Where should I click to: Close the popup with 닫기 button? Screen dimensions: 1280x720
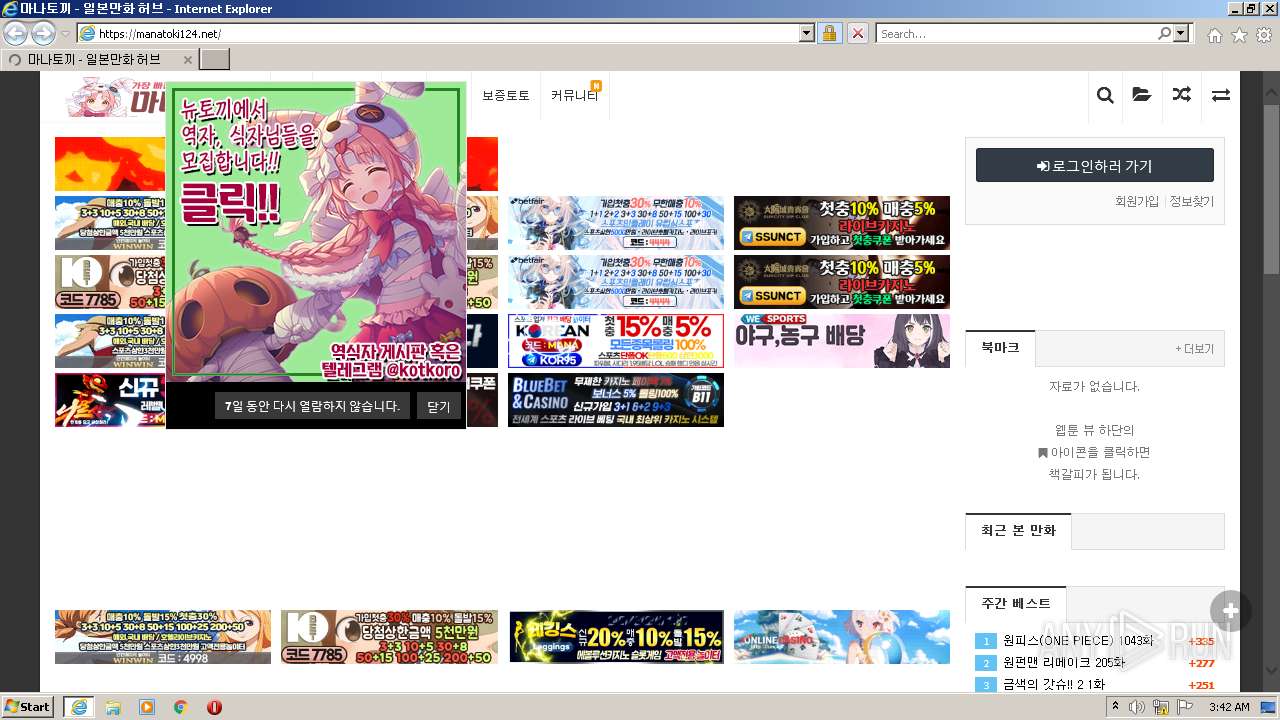(x=438, y=406)
